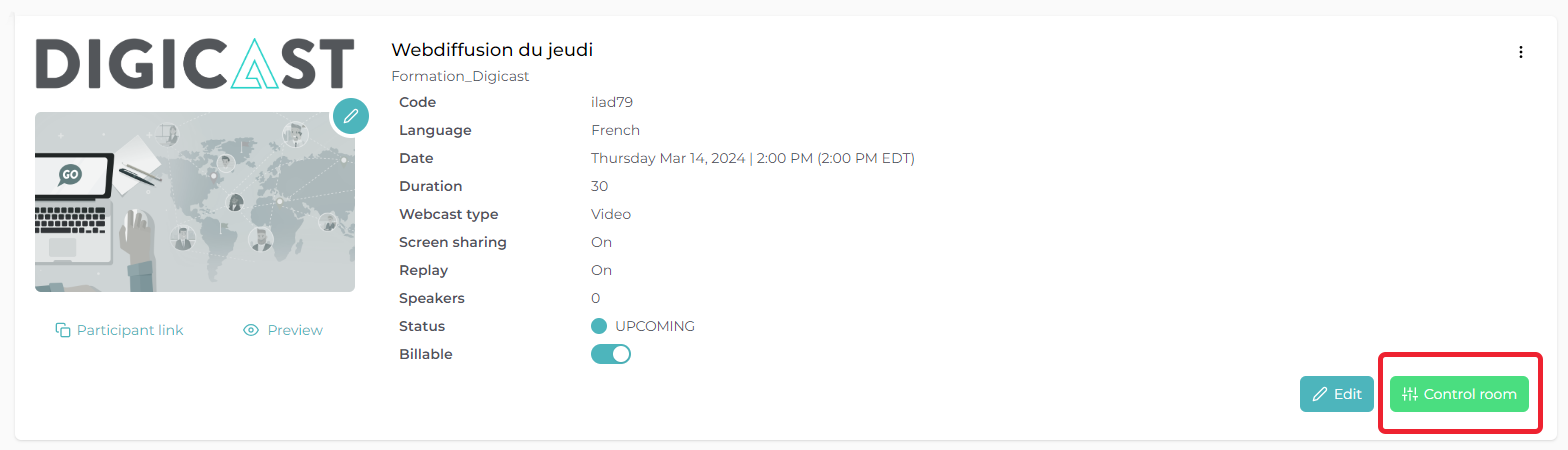Click the UPCOMING status text

pos(654,326)
